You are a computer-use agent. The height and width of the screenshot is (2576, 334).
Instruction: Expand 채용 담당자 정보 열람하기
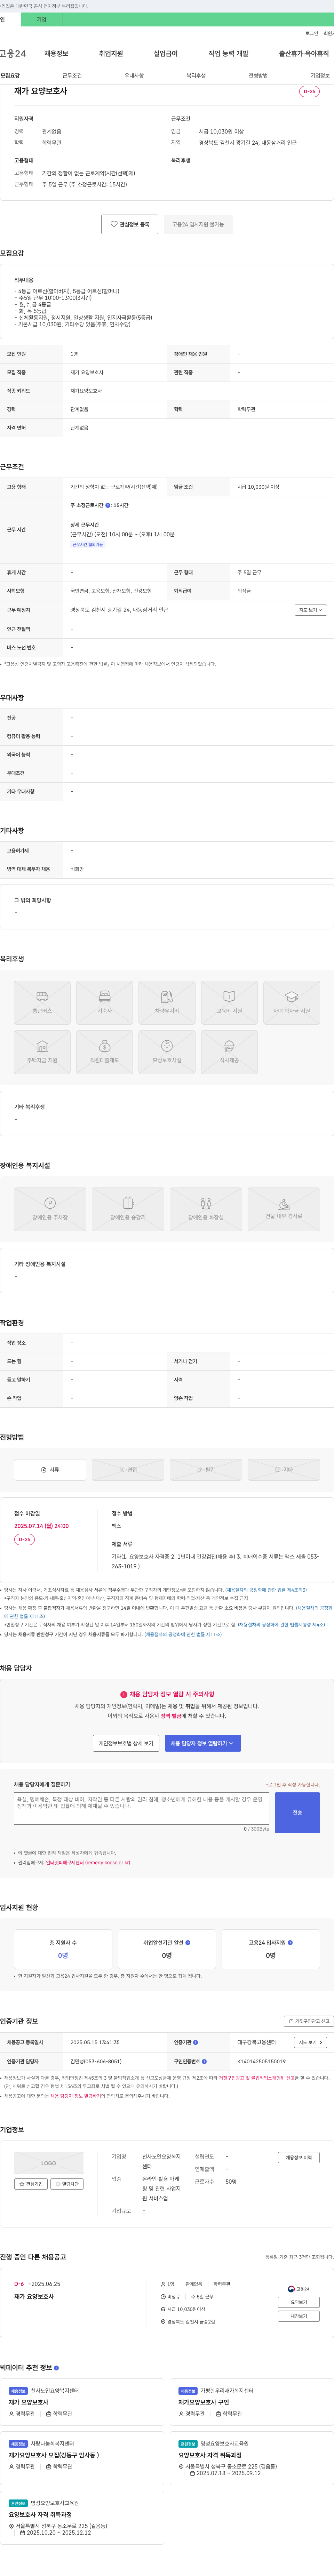click(203, 1743)
